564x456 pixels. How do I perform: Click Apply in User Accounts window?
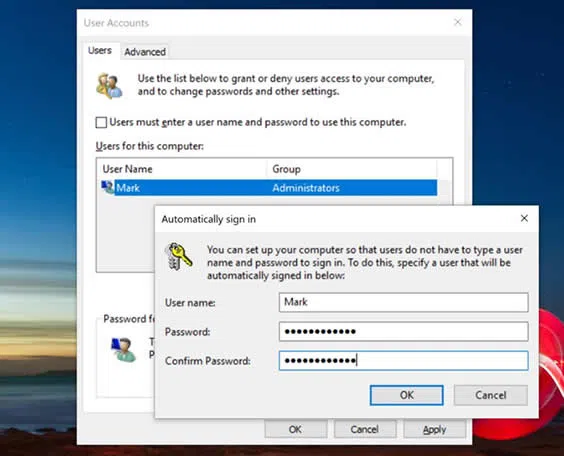[434, 429]
